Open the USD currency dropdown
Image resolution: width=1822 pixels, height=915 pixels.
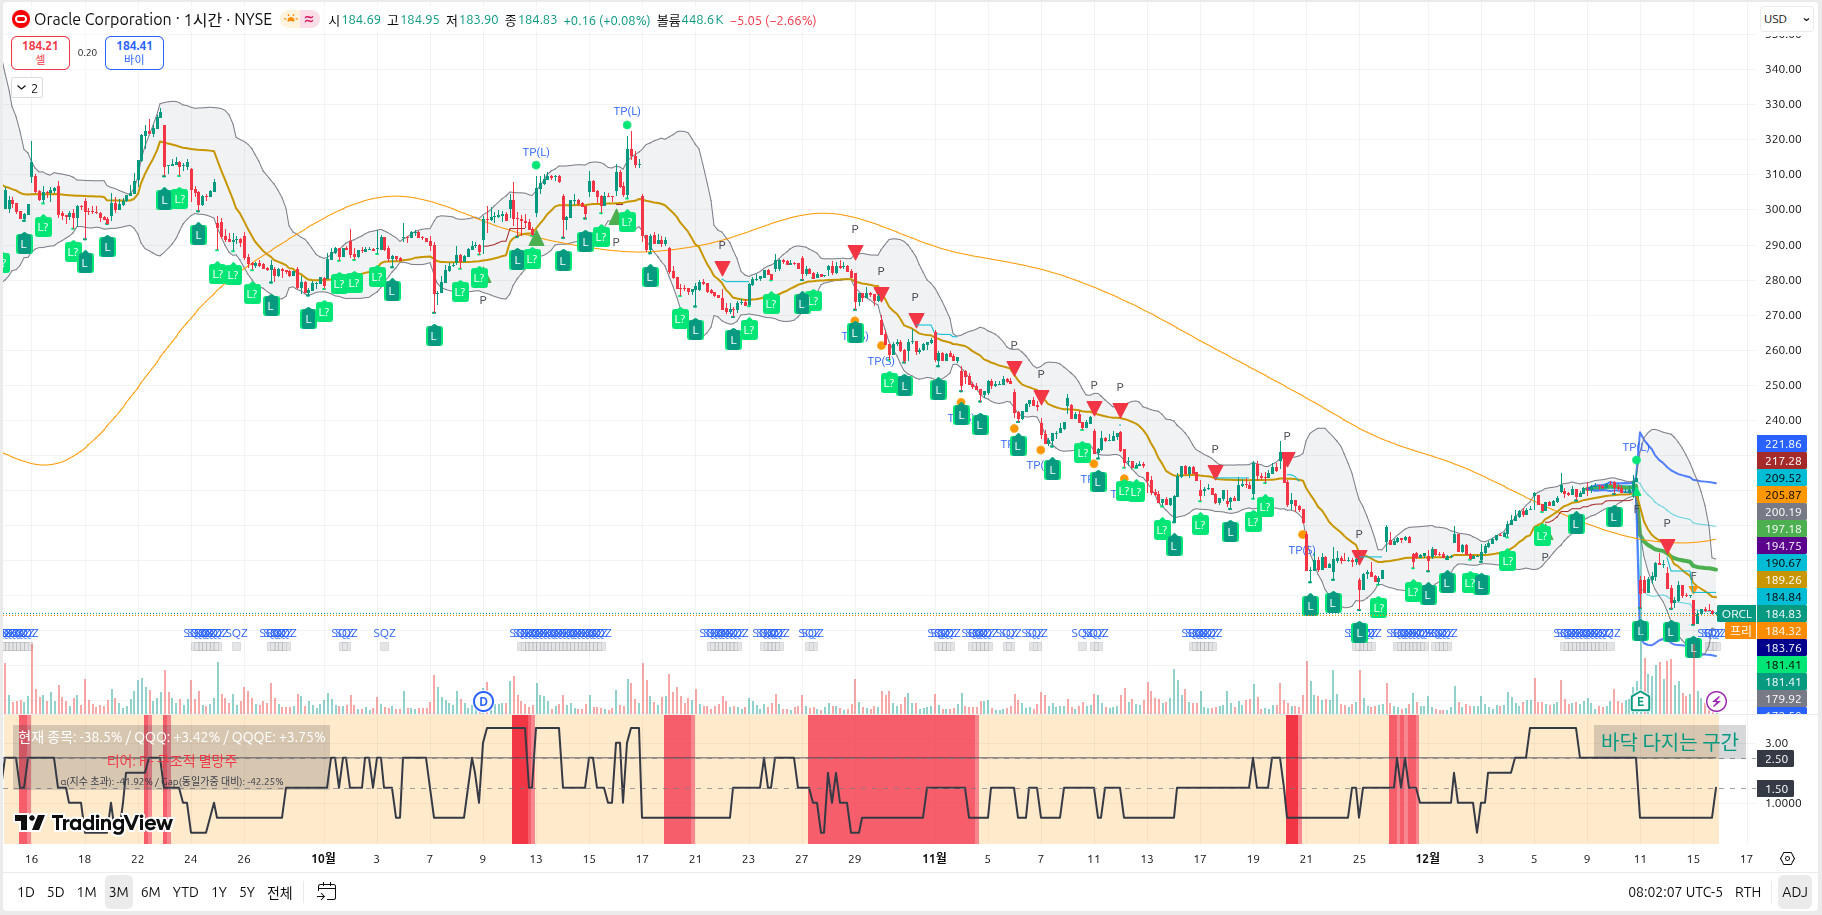1786,19
